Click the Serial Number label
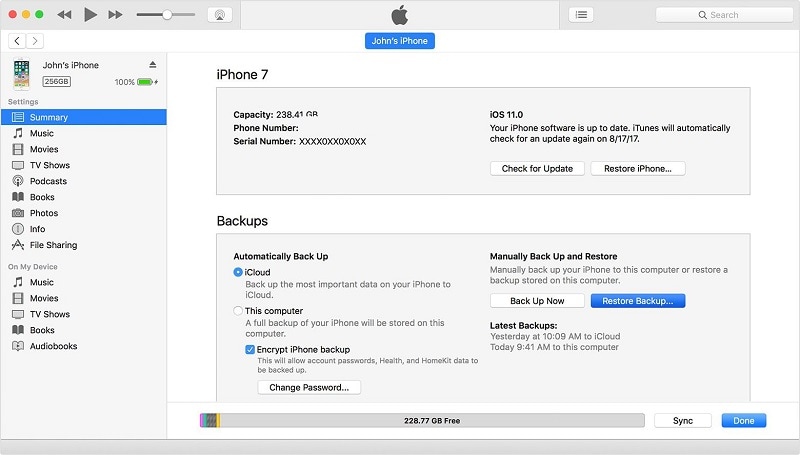Screen dimensions: 800x455 [264, 141]
